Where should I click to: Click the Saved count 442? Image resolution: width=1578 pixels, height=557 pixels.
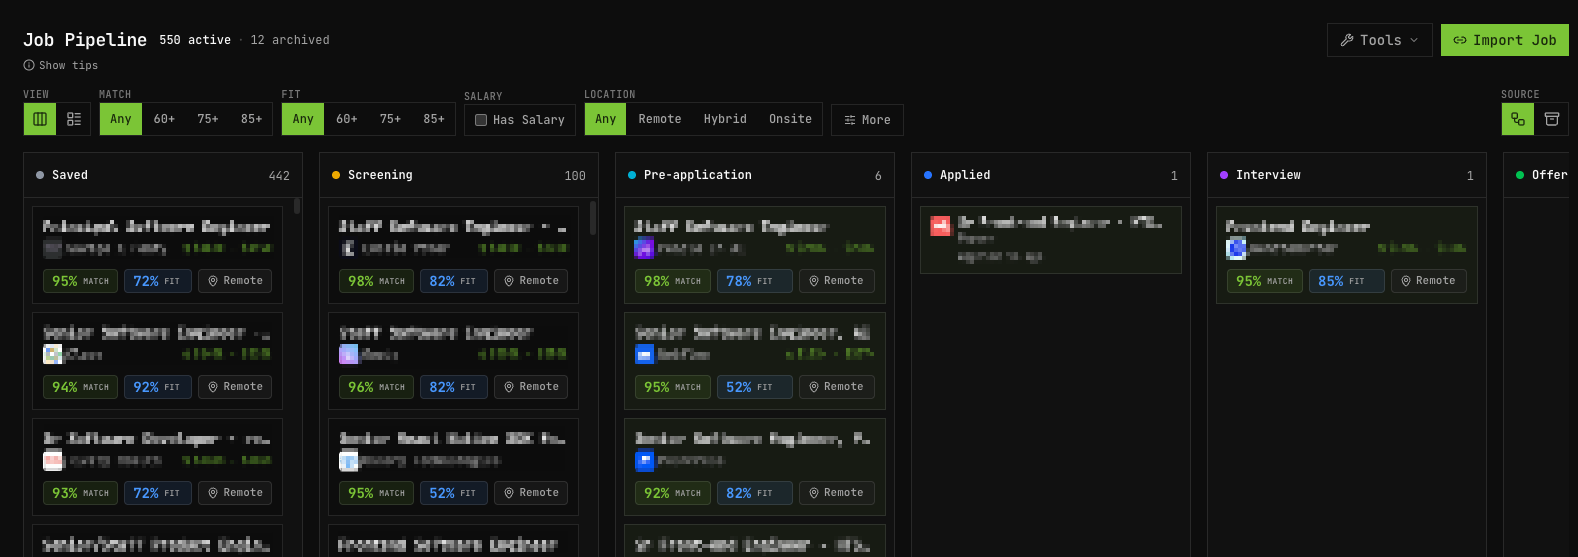[x=279, y=176]
